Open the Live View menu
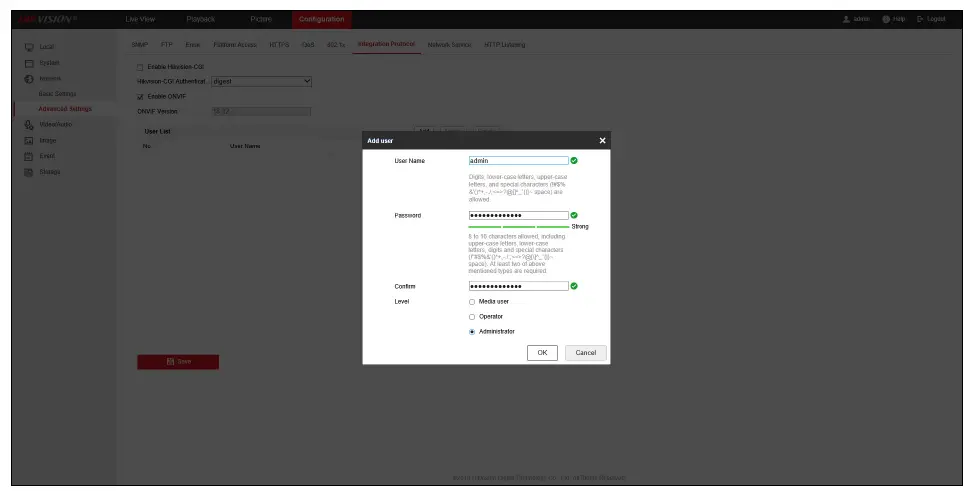 coord(140,19)
